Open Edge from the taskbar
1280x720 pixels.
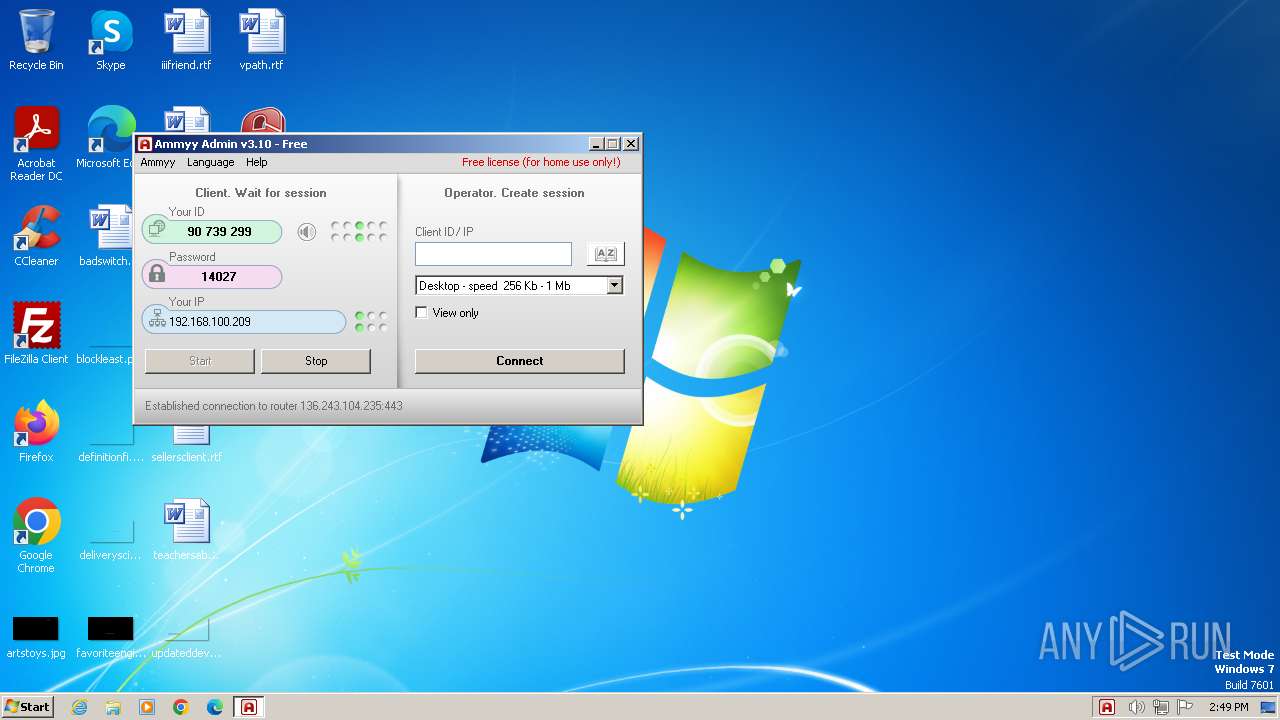pyautogui.click(x=215, y=707)
